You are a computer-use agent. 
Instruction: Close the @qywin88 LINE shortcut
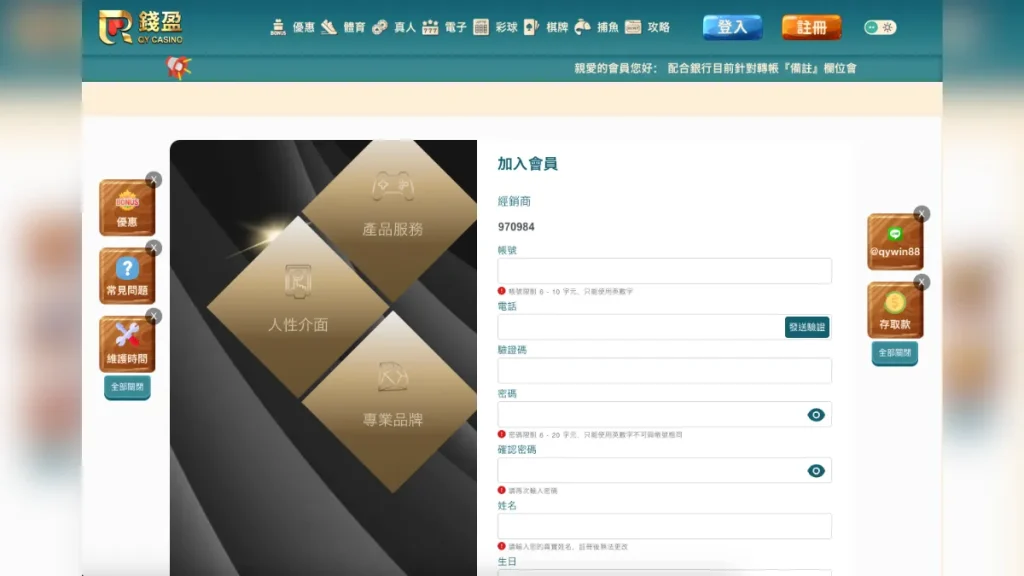pos(921,214)
